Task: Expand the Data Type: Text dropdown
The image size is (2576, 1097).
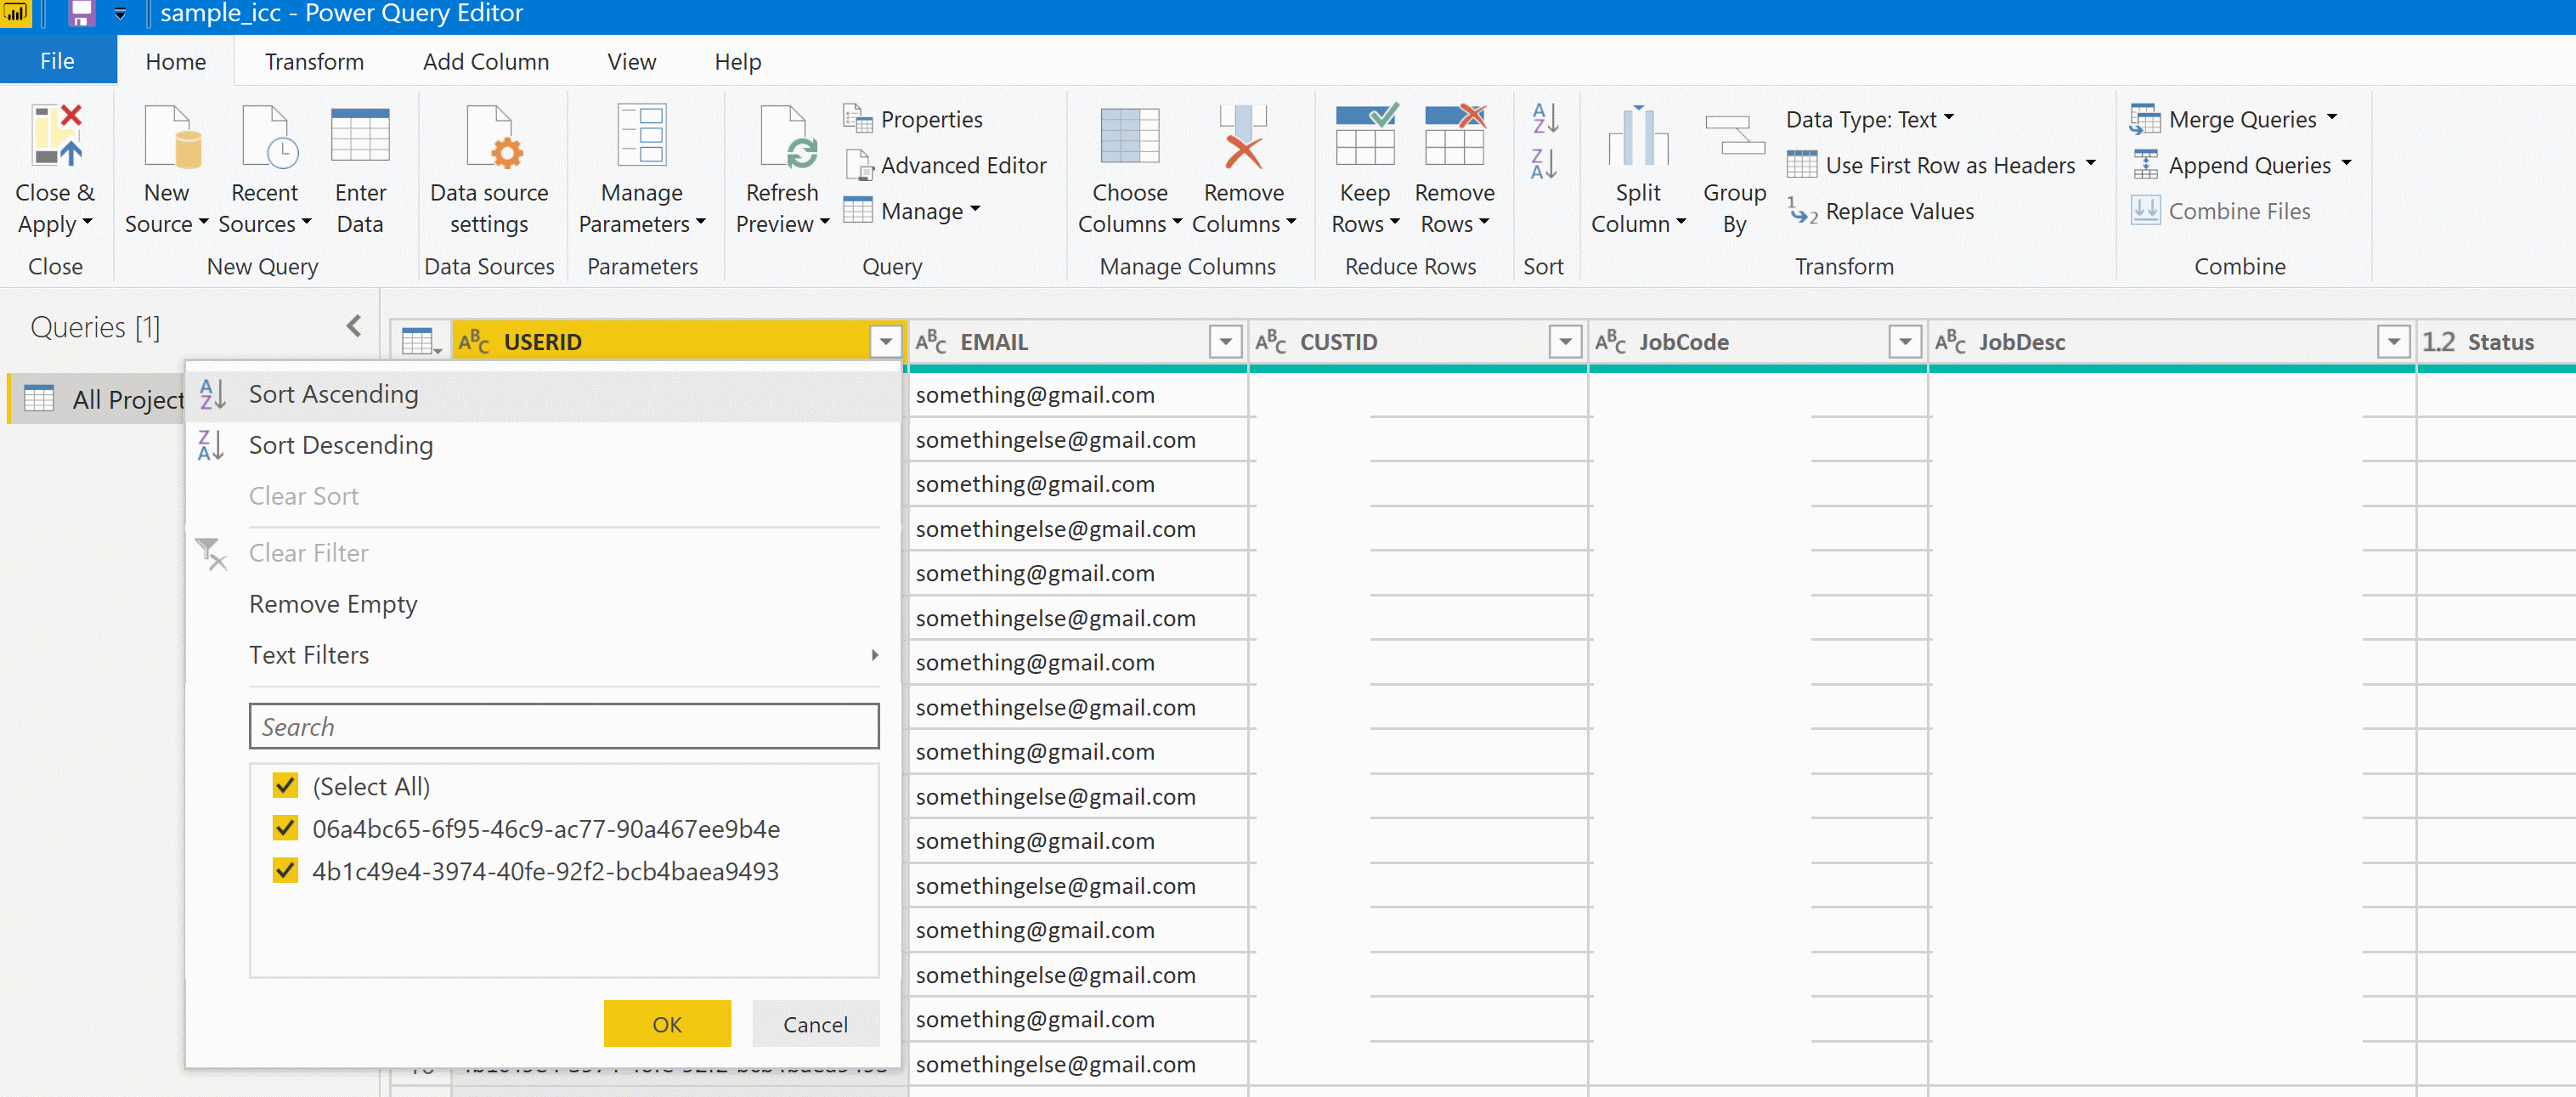Action: click(x=1869, y=119)
